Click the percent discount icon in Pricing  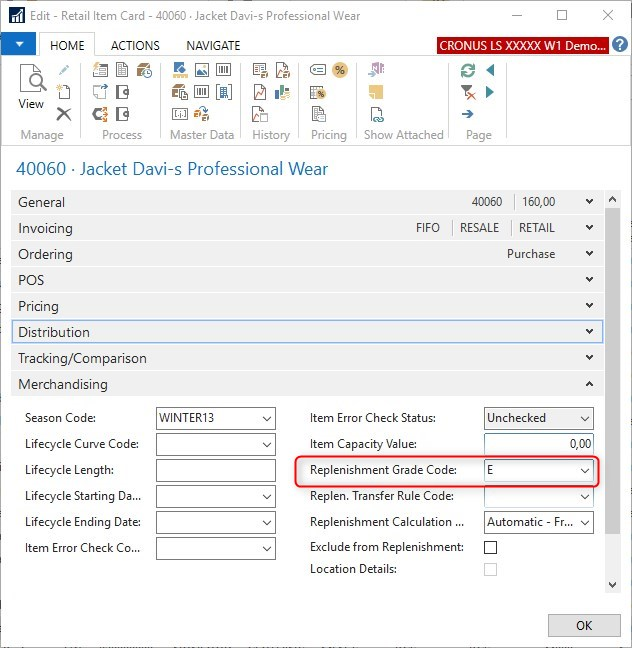click(339, 70)
